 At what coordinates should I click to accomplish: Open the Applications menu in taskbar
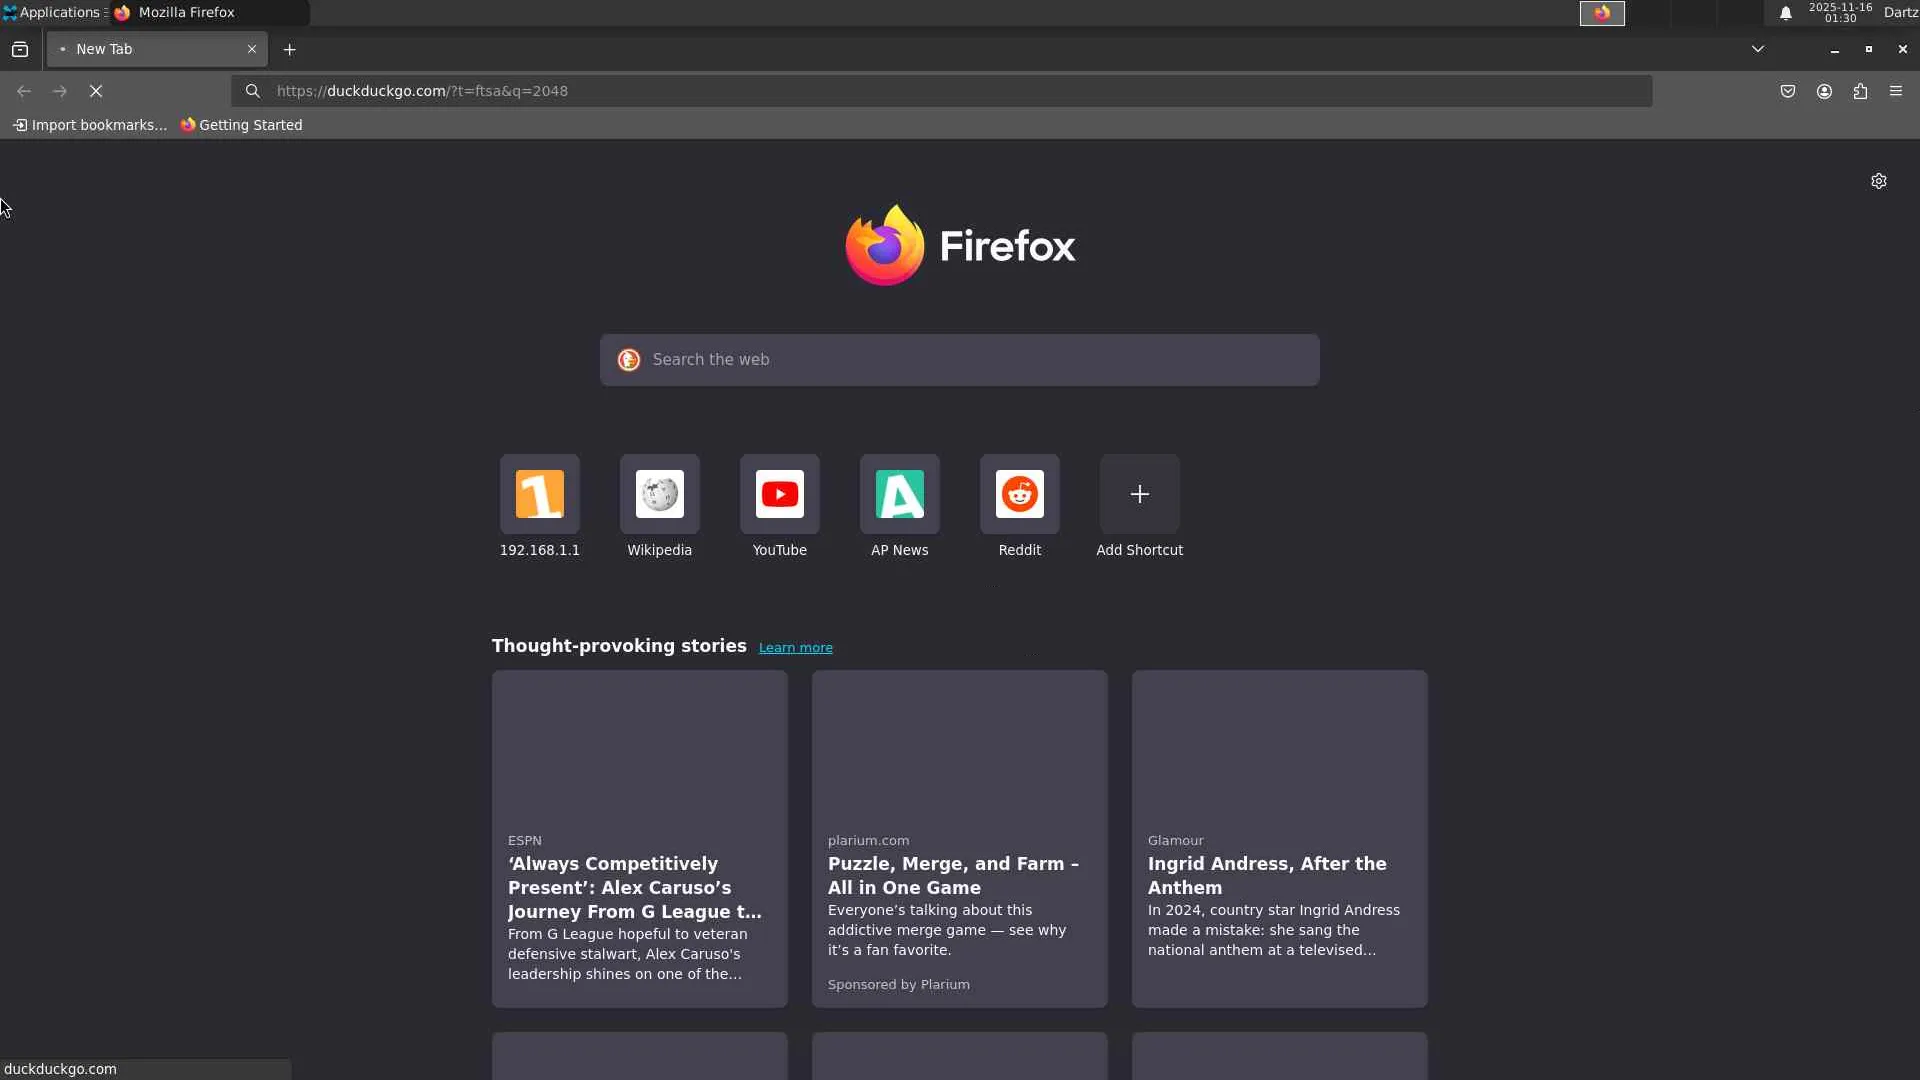[52, 13]
